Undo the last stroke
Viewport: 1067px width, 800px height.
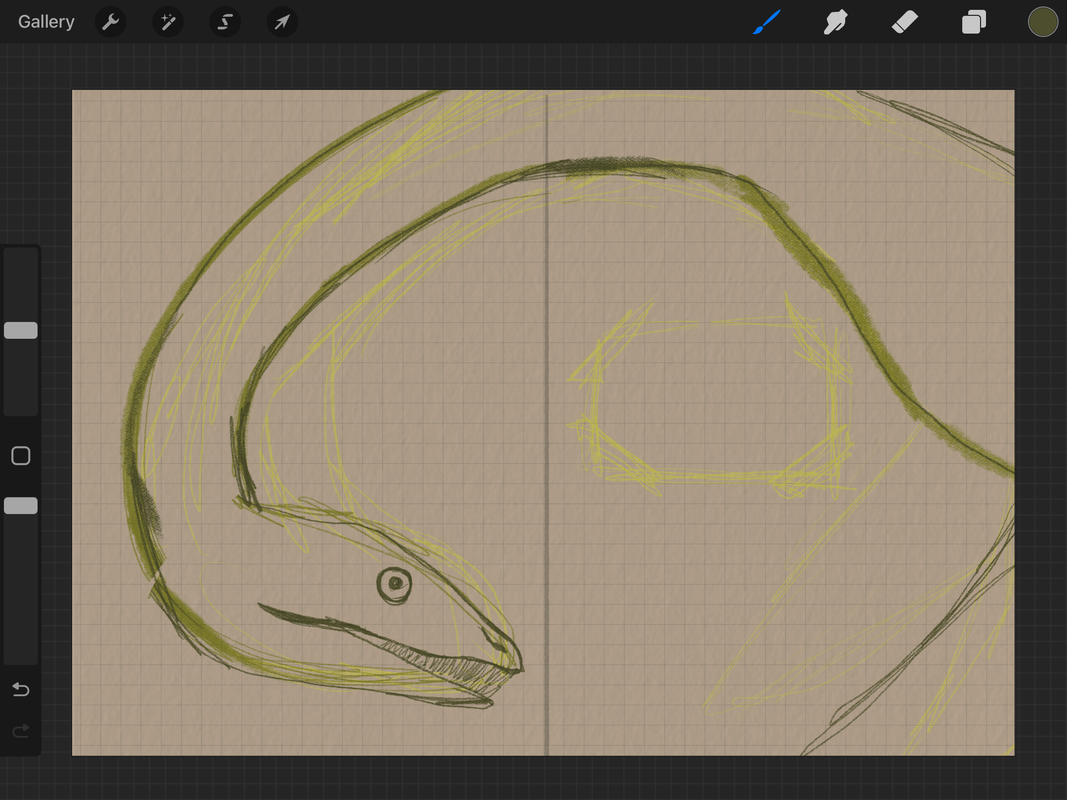[21, 690]
